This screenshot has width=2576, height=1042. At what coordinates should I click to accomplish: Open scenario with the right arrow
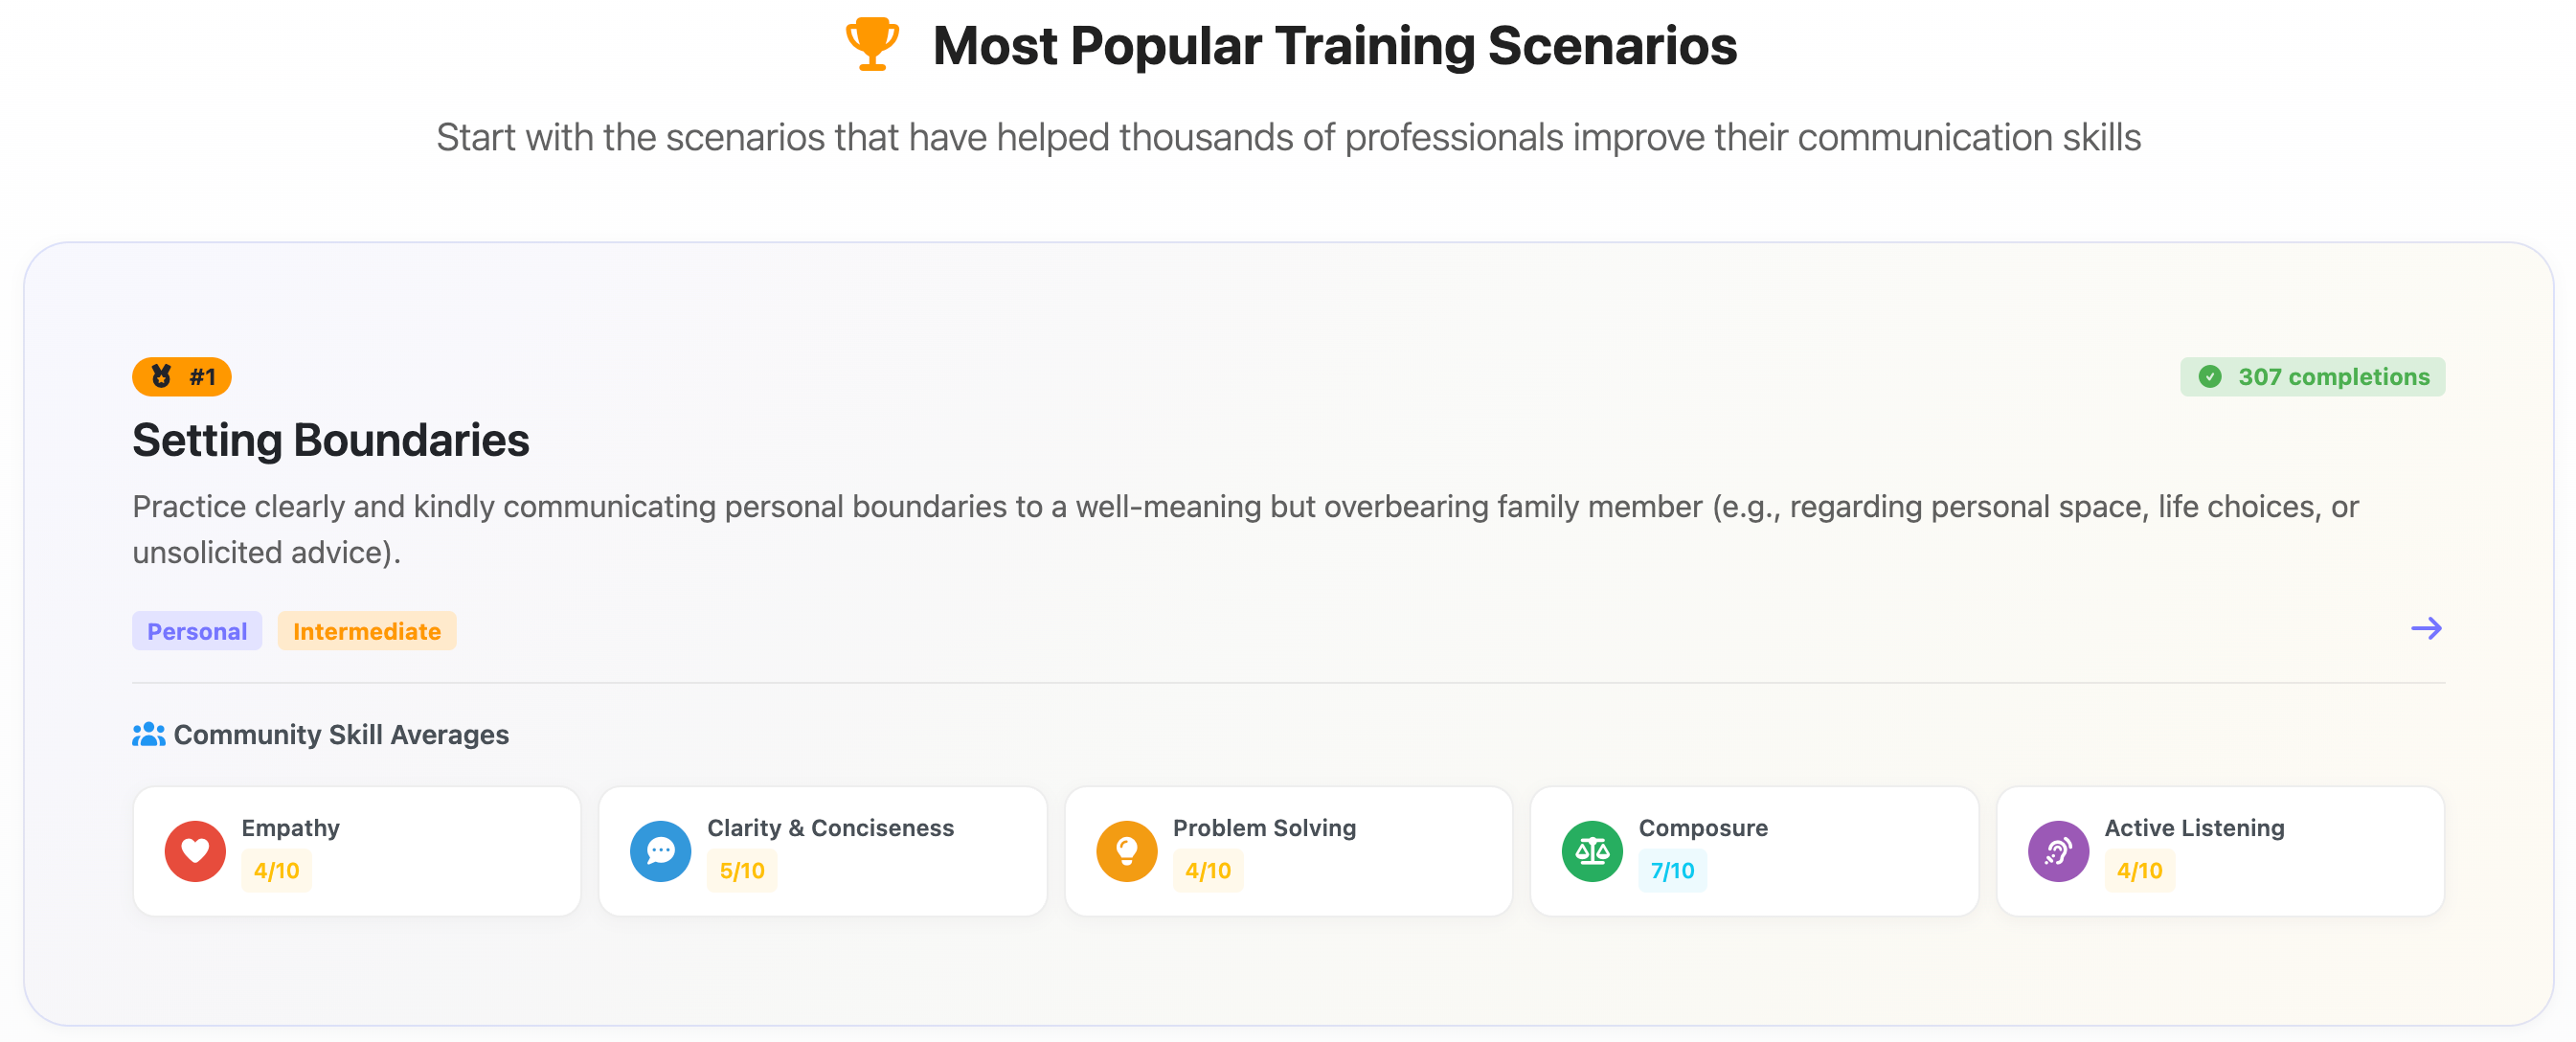point(2426,629)
